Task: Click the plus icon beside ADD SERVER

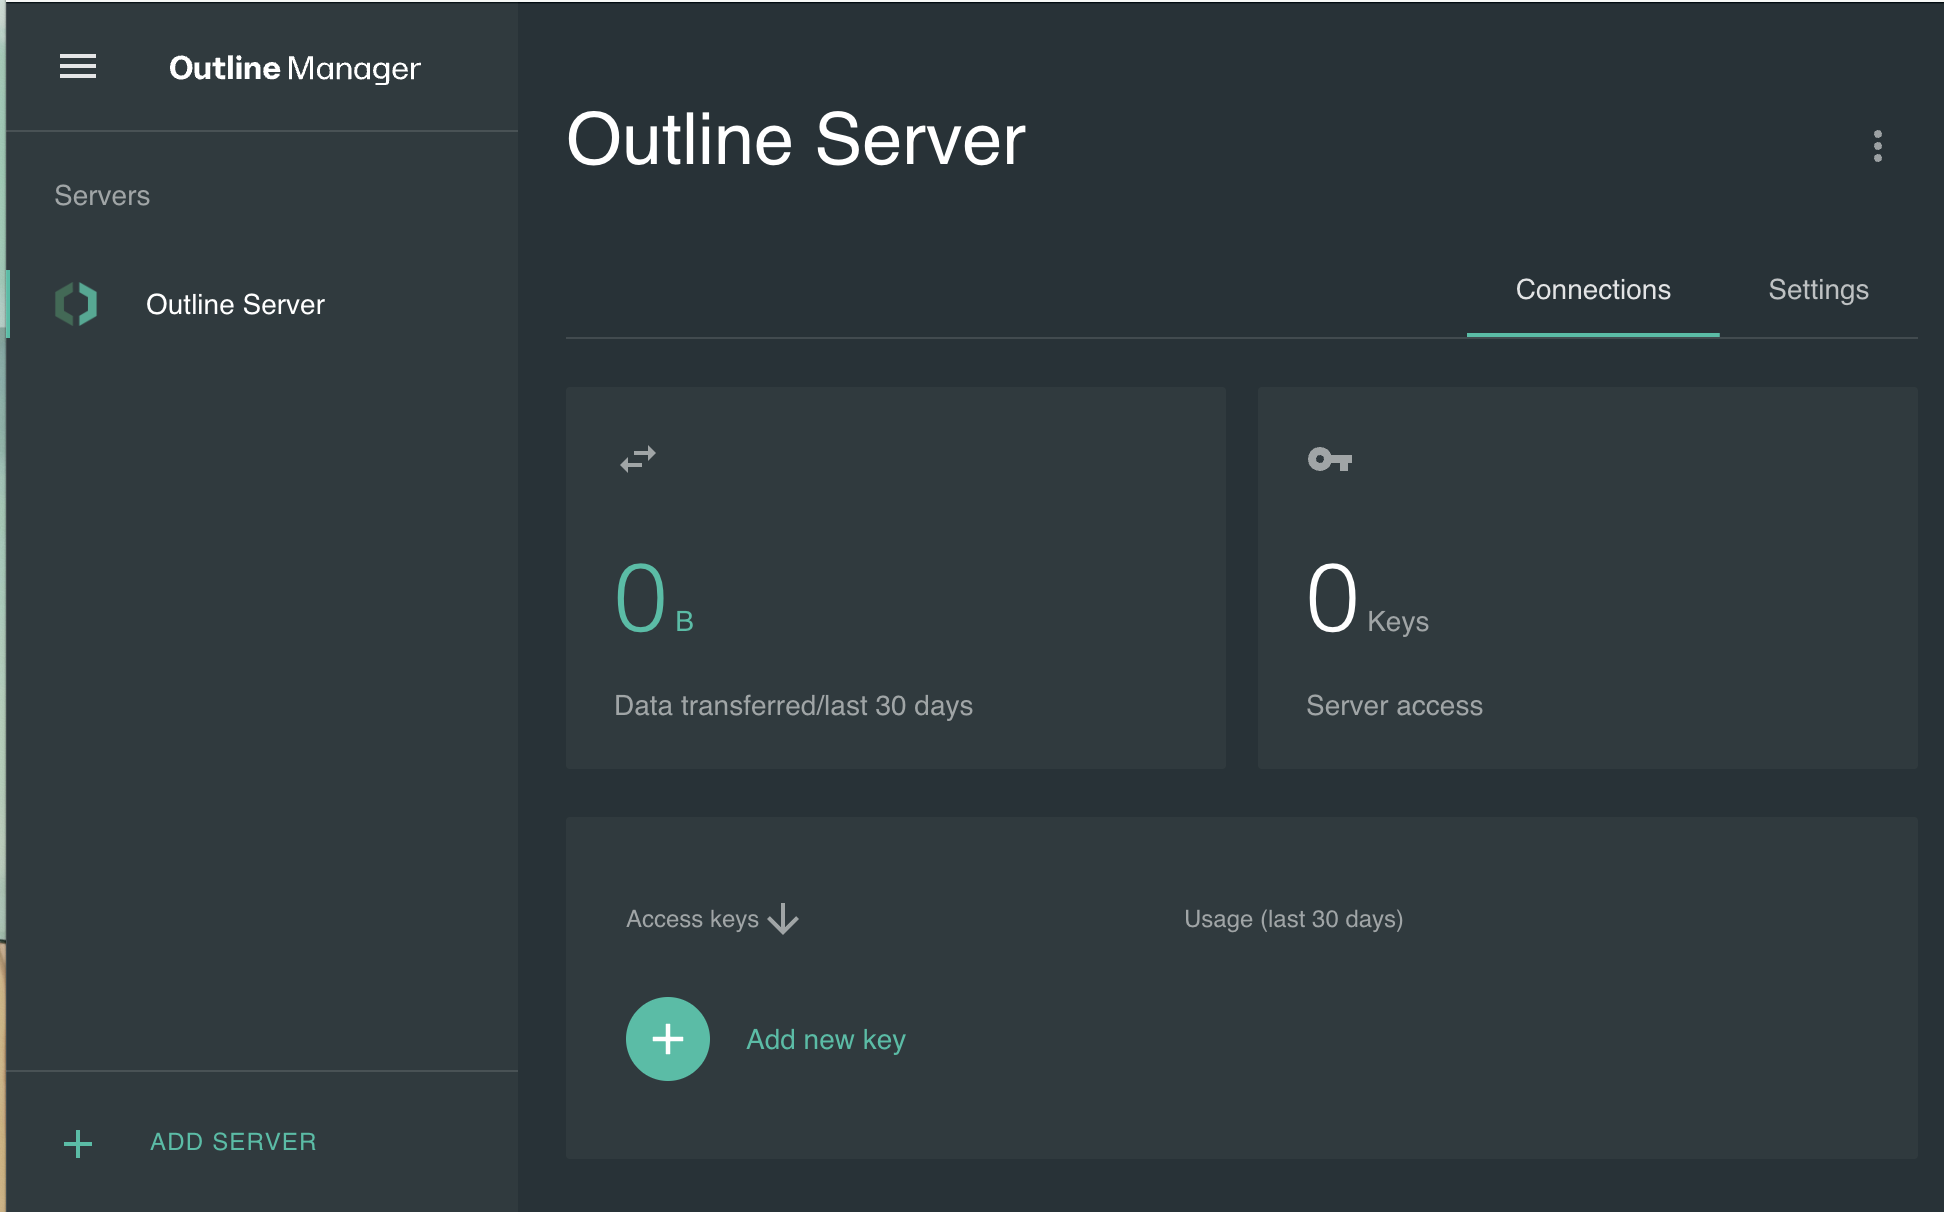Action: (78, 1143)
